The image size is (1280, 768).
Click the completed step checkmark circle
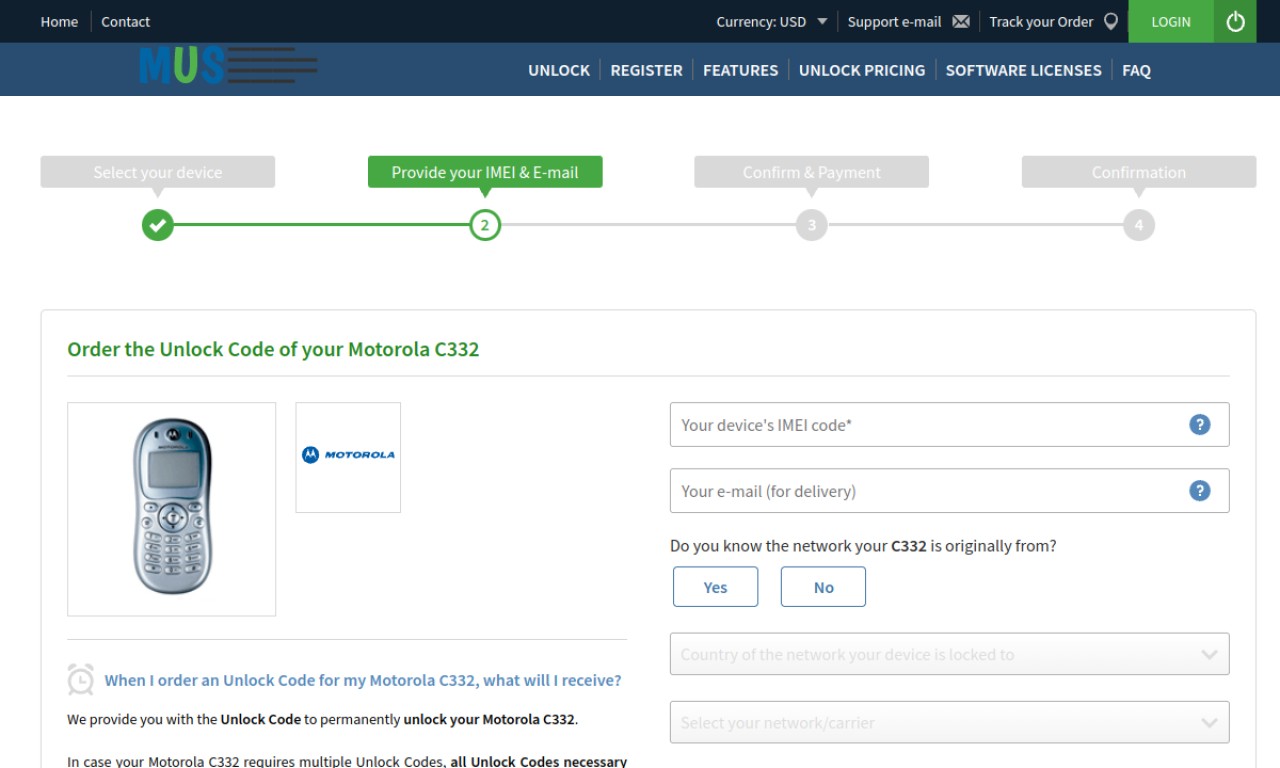[157, 225]
